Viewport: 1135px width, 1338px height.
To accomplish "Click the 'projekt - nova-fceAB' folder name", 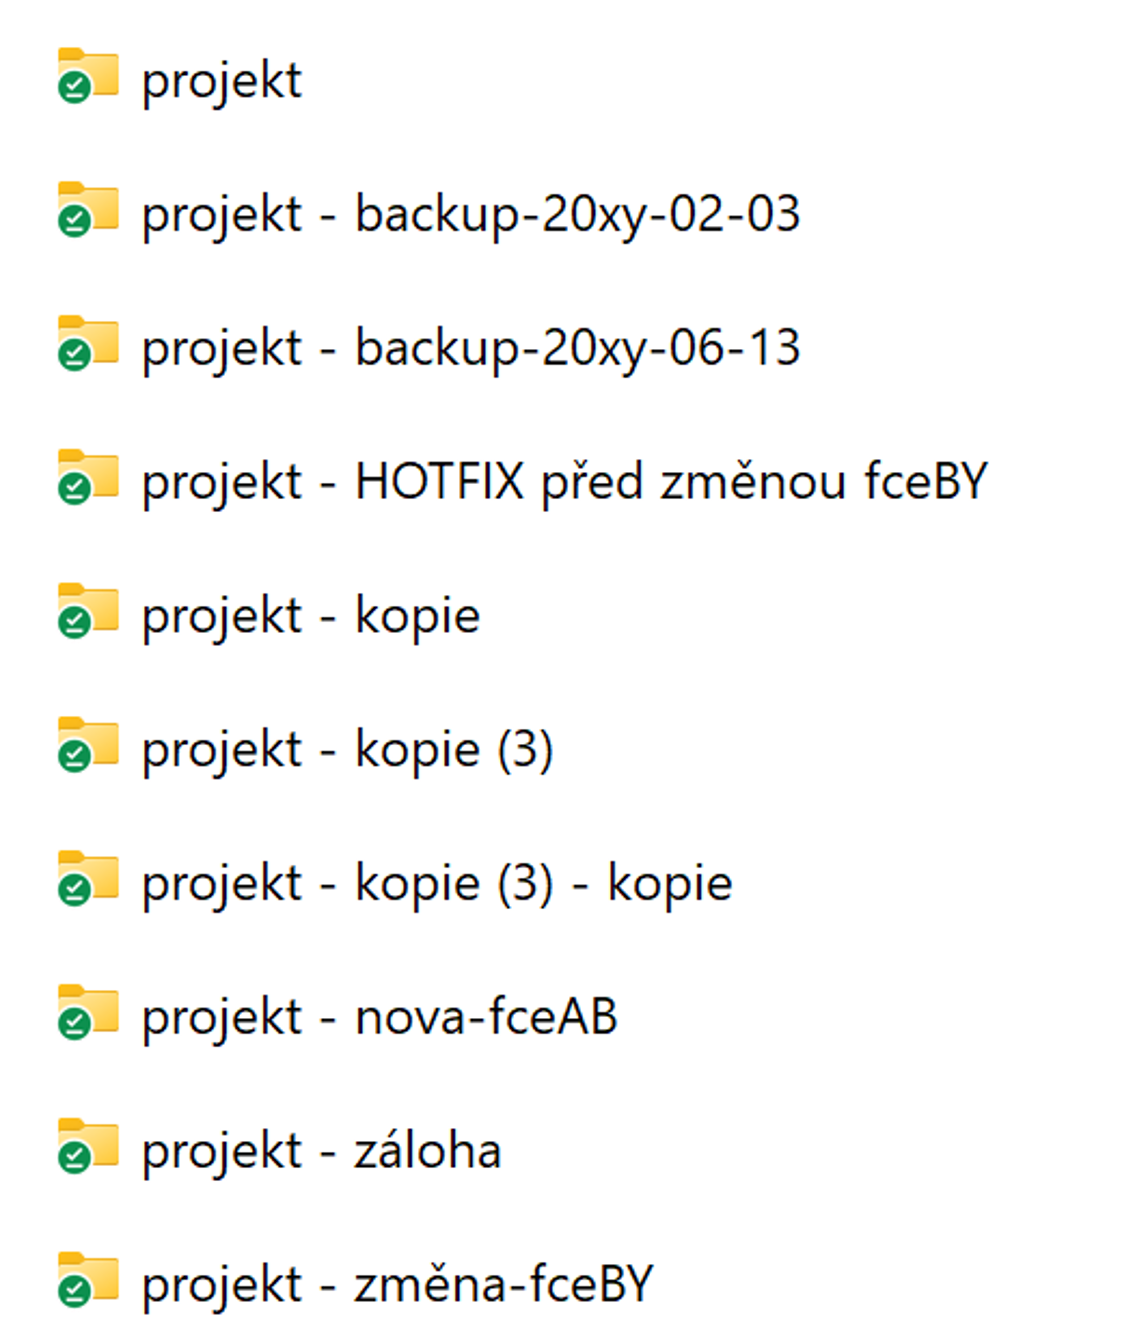I will coord(380,1019).
